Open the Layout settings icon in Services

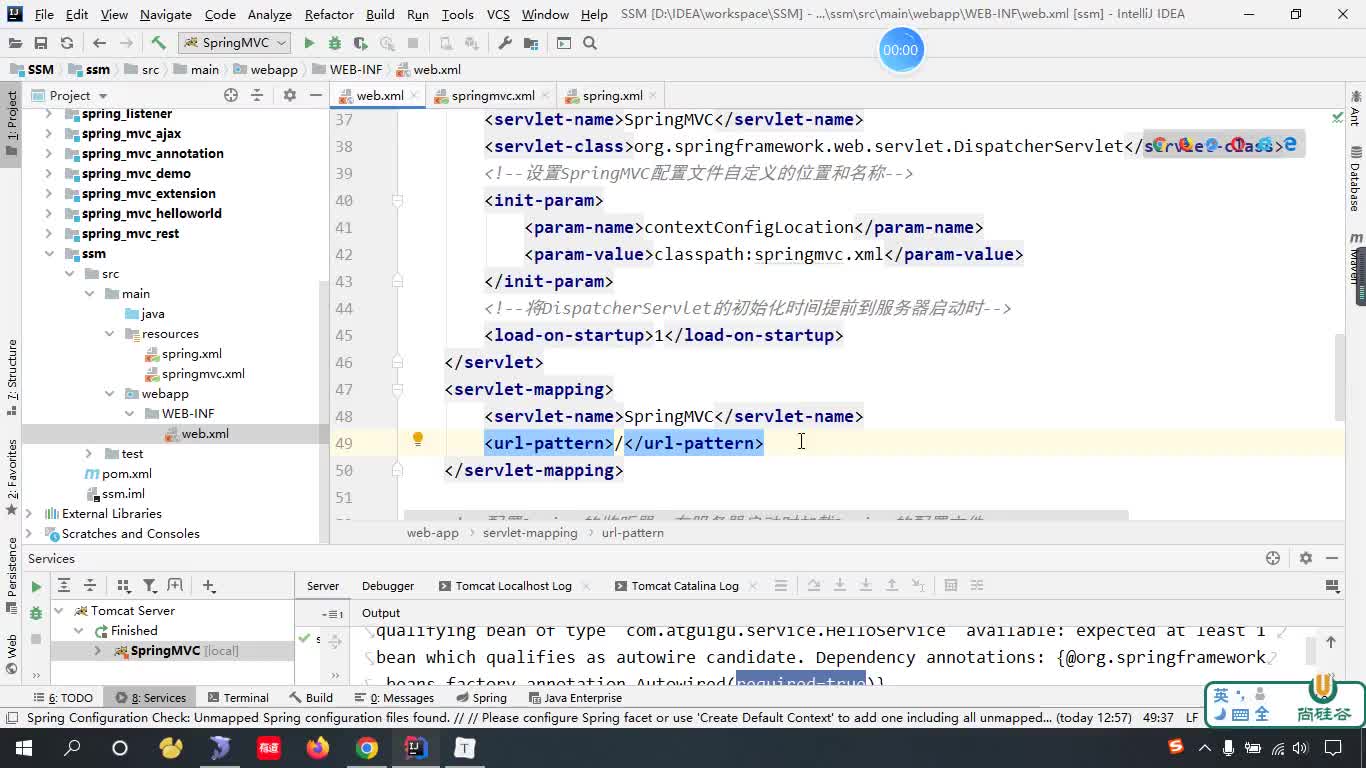[1332, 586]
